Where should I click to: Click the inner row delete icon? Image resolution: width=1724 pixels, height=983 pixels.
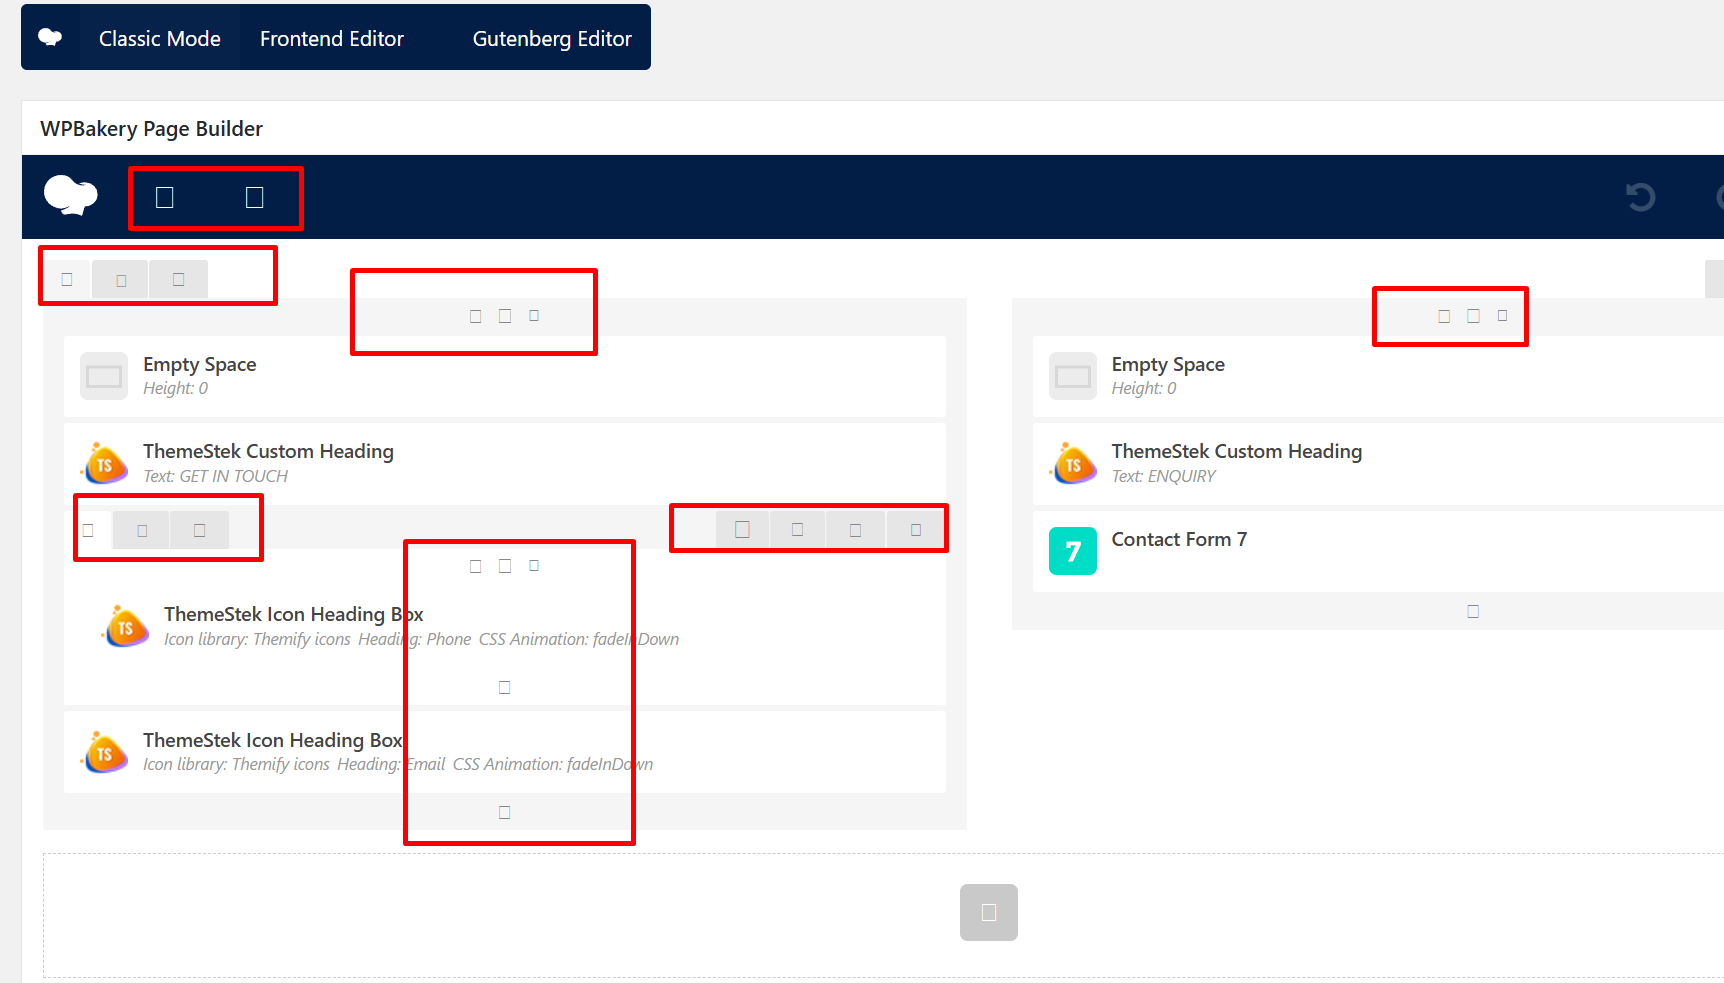(915, 529)
